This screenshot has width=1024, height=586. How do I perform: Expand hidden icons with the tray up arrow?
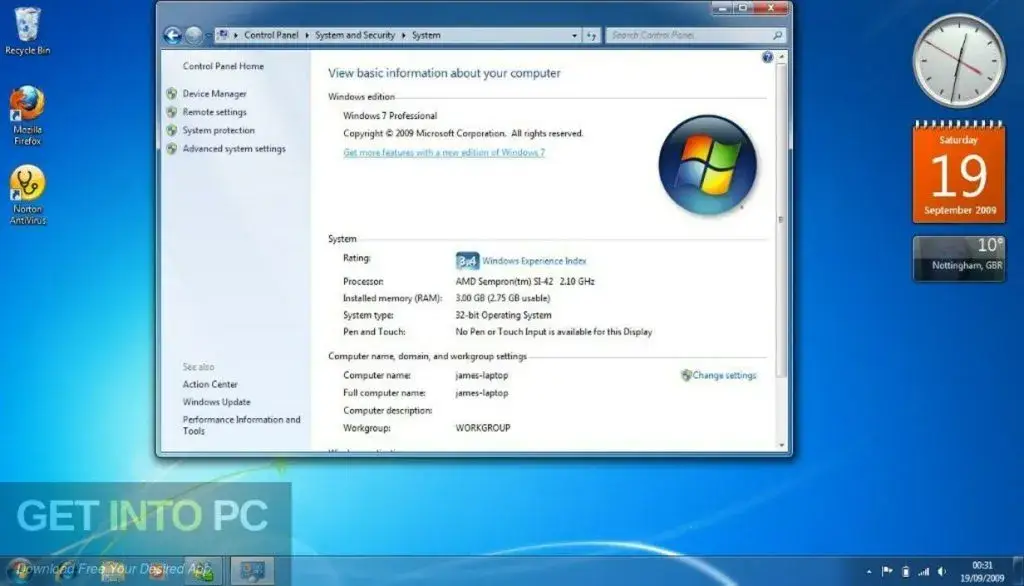(x=869, y=572)
